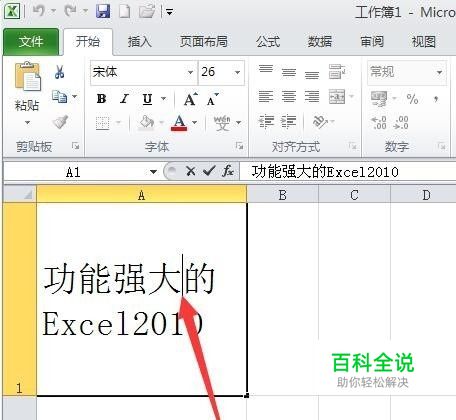Confirm the entry with the checkmark button
The width and height of the screenshot is (456, 420).
tap(209, 171)
